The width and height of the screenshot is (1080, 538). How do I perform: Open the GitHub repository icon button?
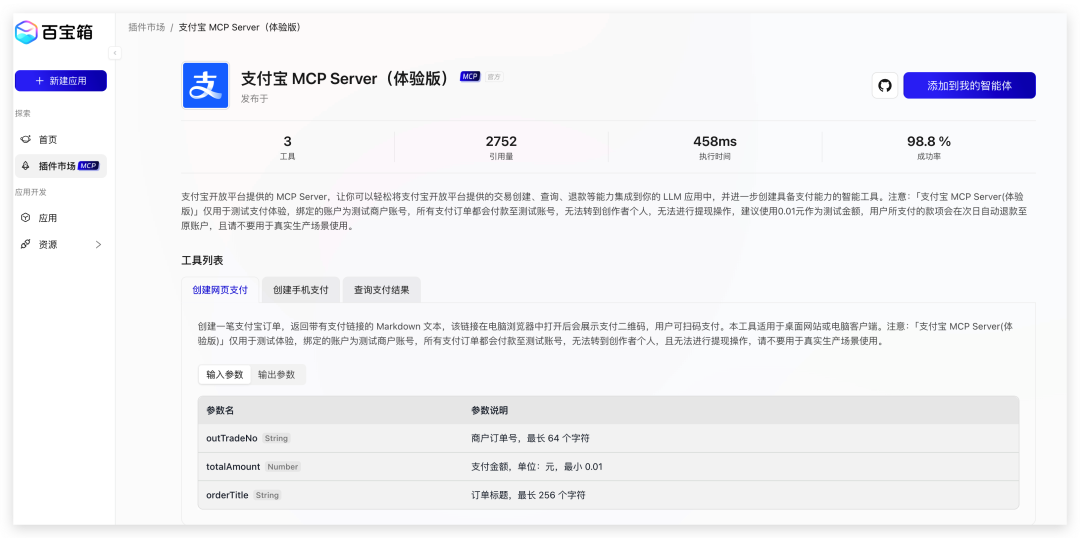coord(885,85)
